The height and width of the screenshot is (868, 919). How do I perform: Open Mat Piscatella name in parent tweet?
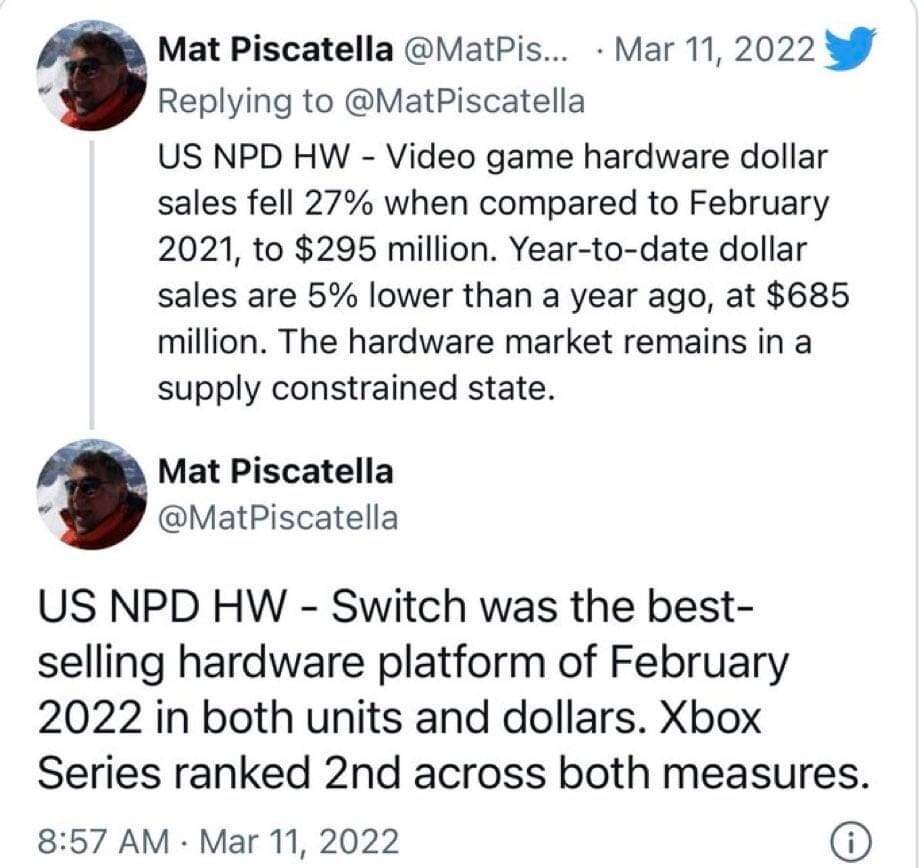point(275,49)
